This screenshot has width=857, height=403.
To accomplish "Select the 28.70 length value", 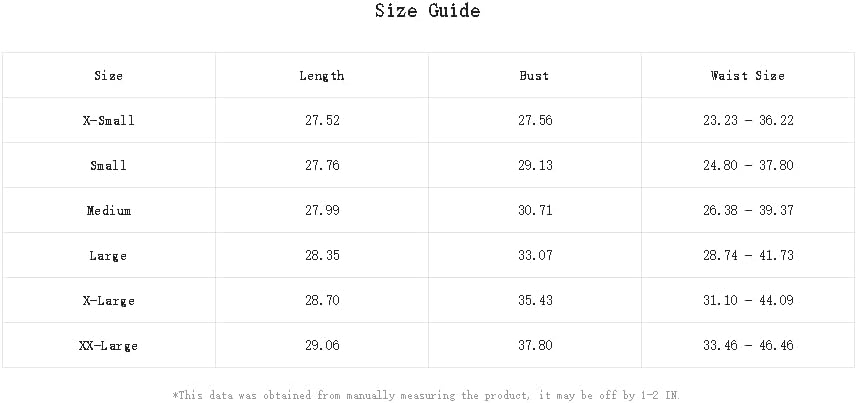I will click(x=322, y=301).
